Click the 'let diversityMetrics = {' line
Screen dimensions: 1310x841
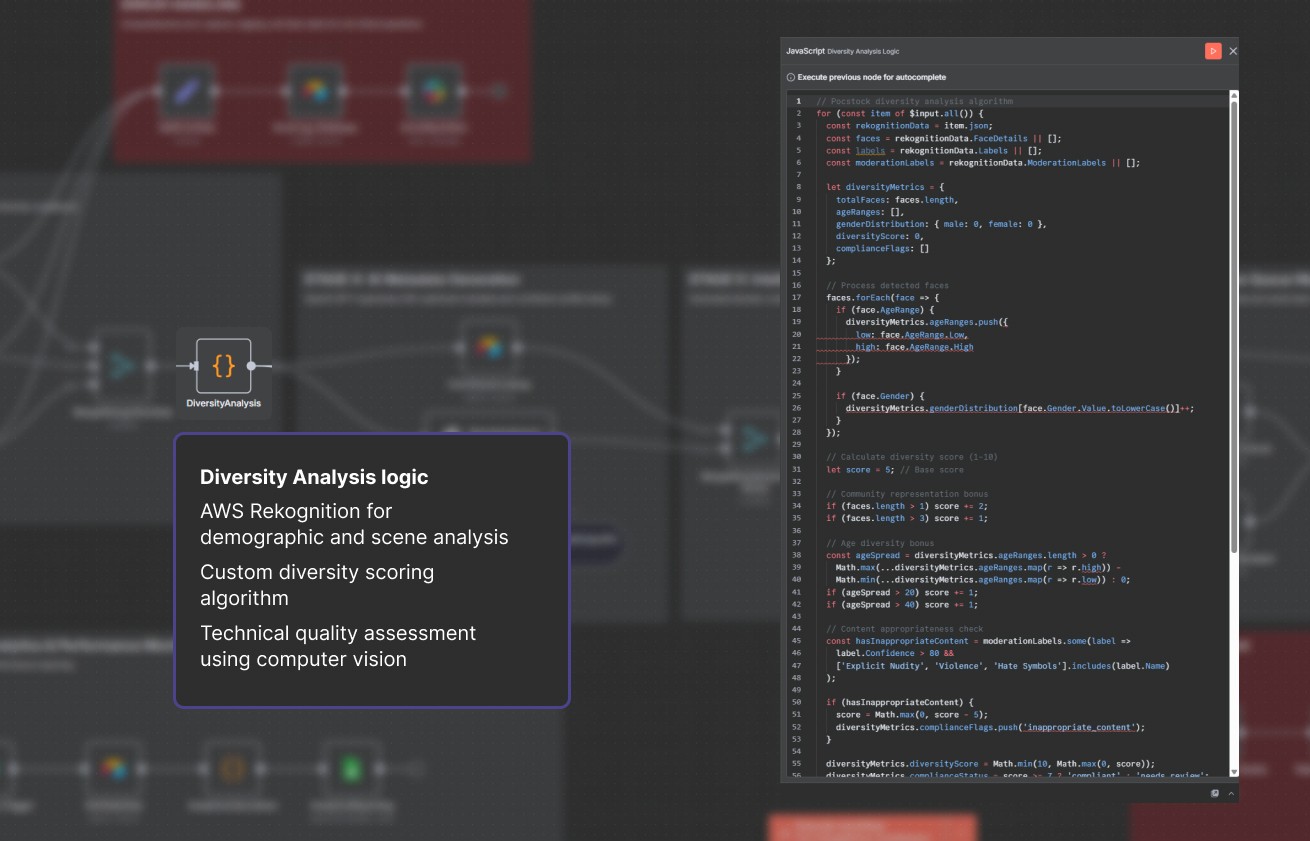click(885, 187)
